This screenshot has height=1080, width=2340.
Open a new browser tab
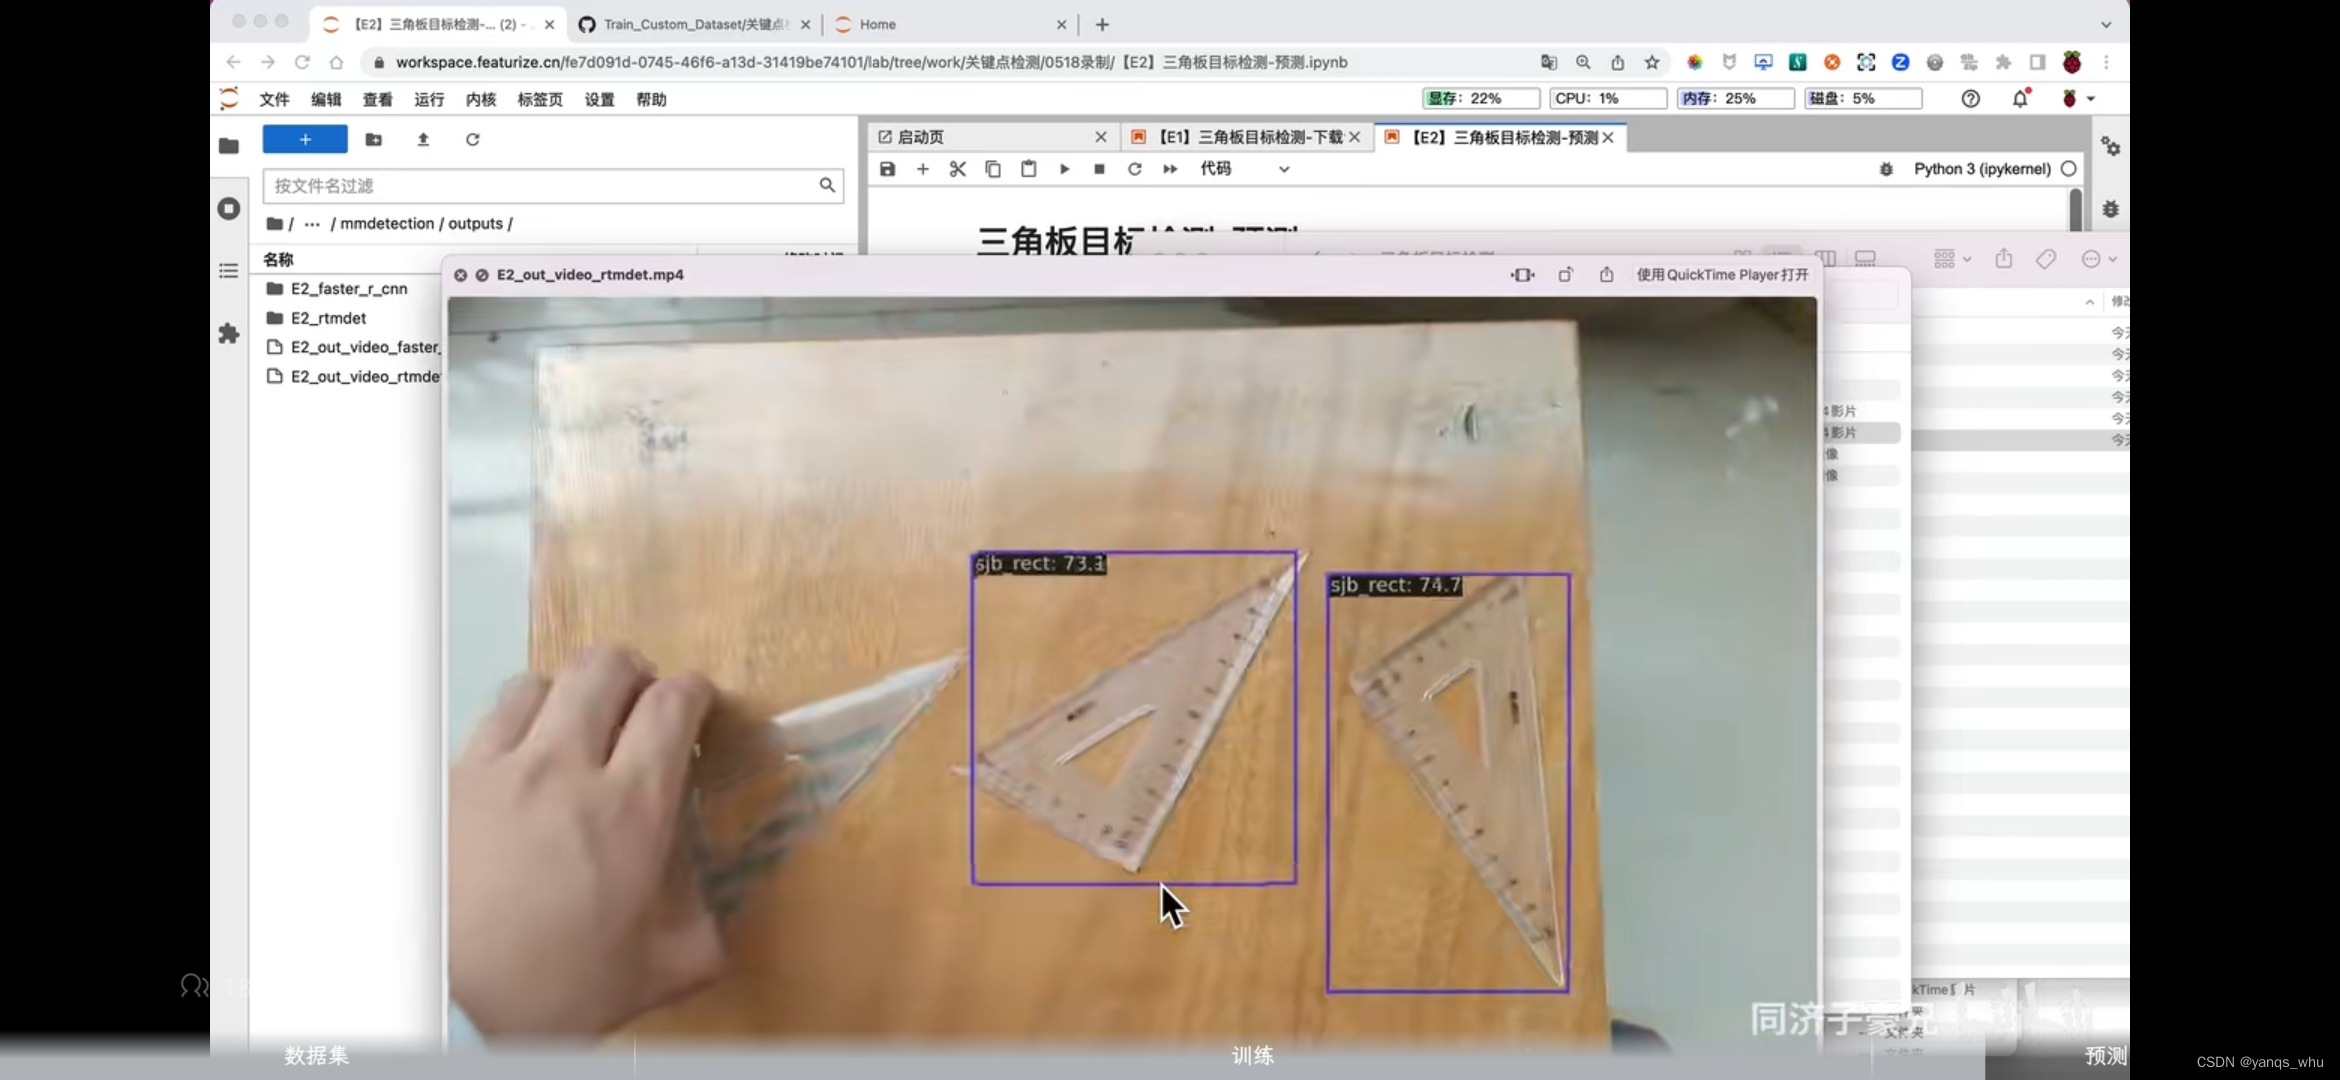point(1102,24)
